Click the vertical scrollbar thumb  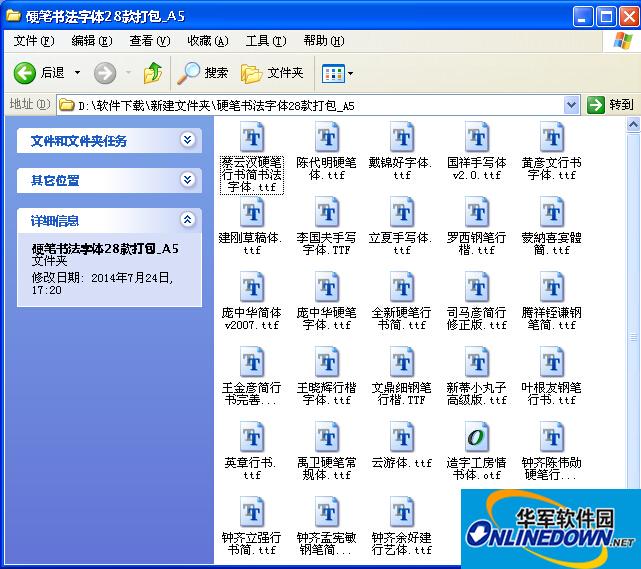633,337
